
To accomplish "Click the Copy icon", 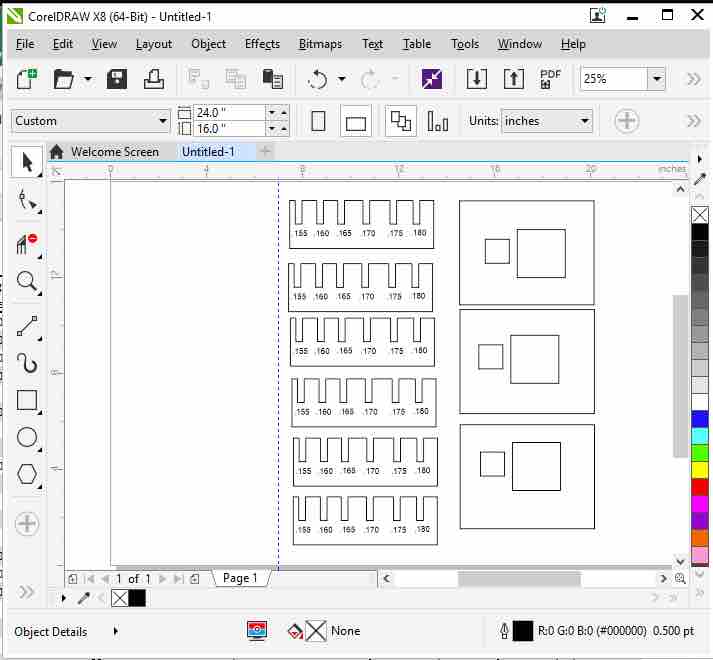I will pyautogui.click(x=236, y=79).
